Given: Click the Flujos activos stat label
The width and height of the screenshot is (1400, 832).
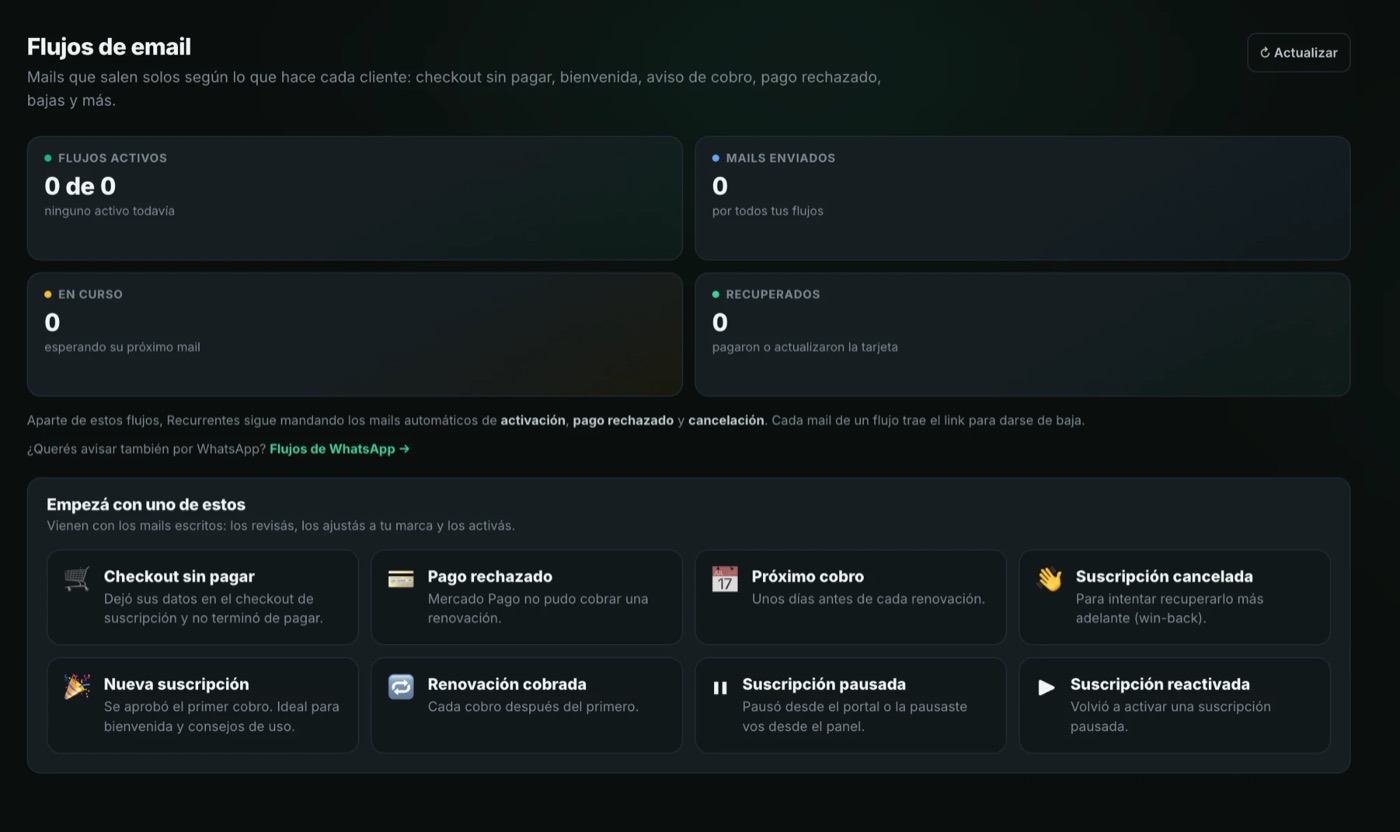Looking at the screenshot, I should 113,158.
